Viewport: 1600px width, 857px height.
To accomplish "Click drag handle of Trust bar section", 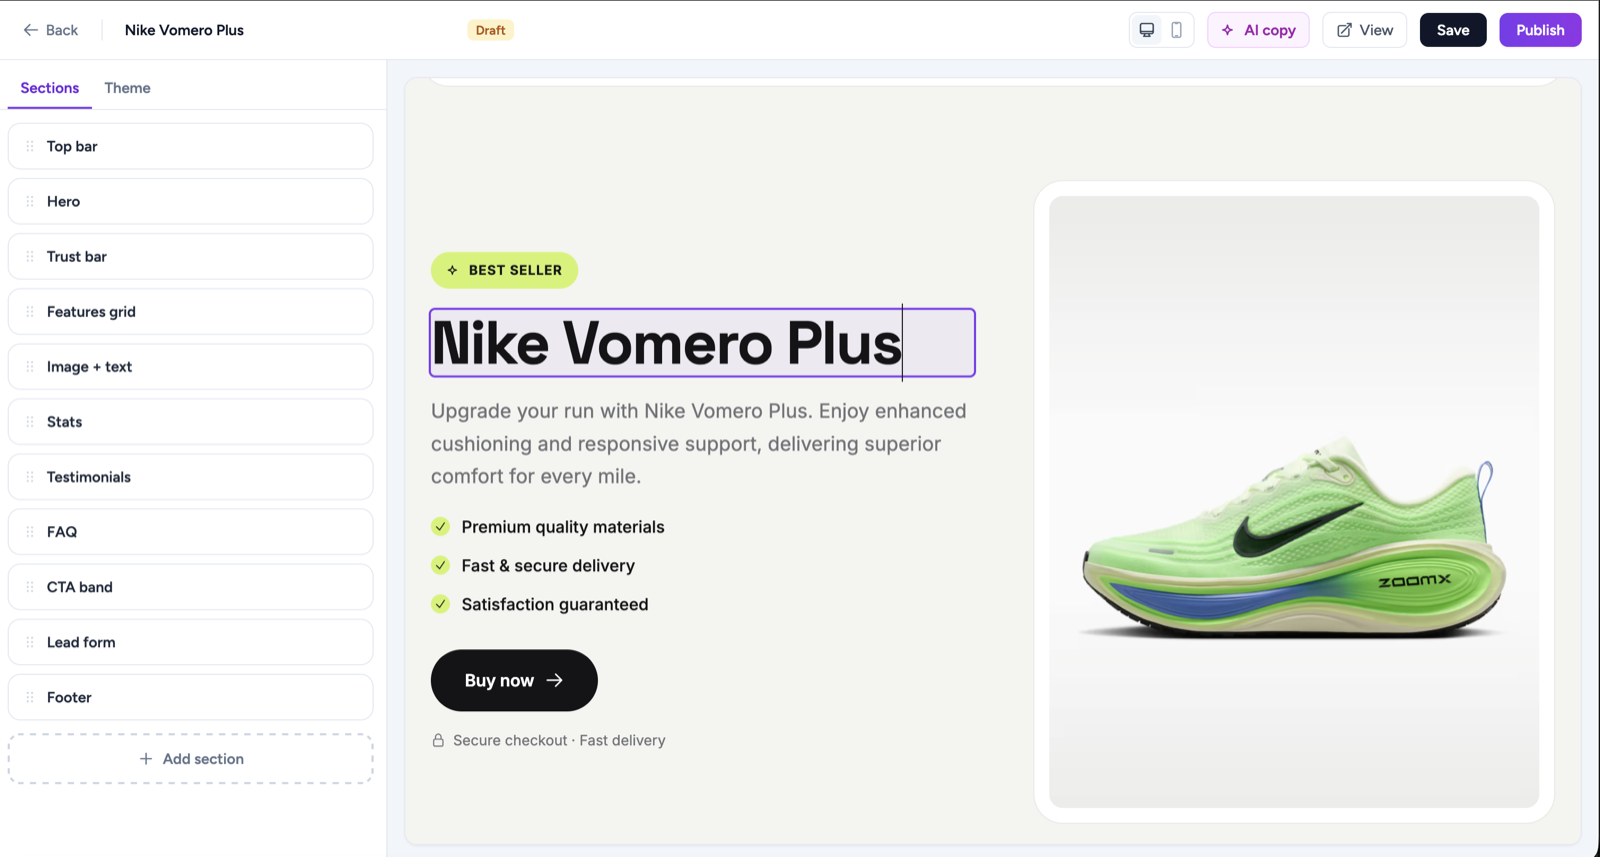I will tap(30, 256).
